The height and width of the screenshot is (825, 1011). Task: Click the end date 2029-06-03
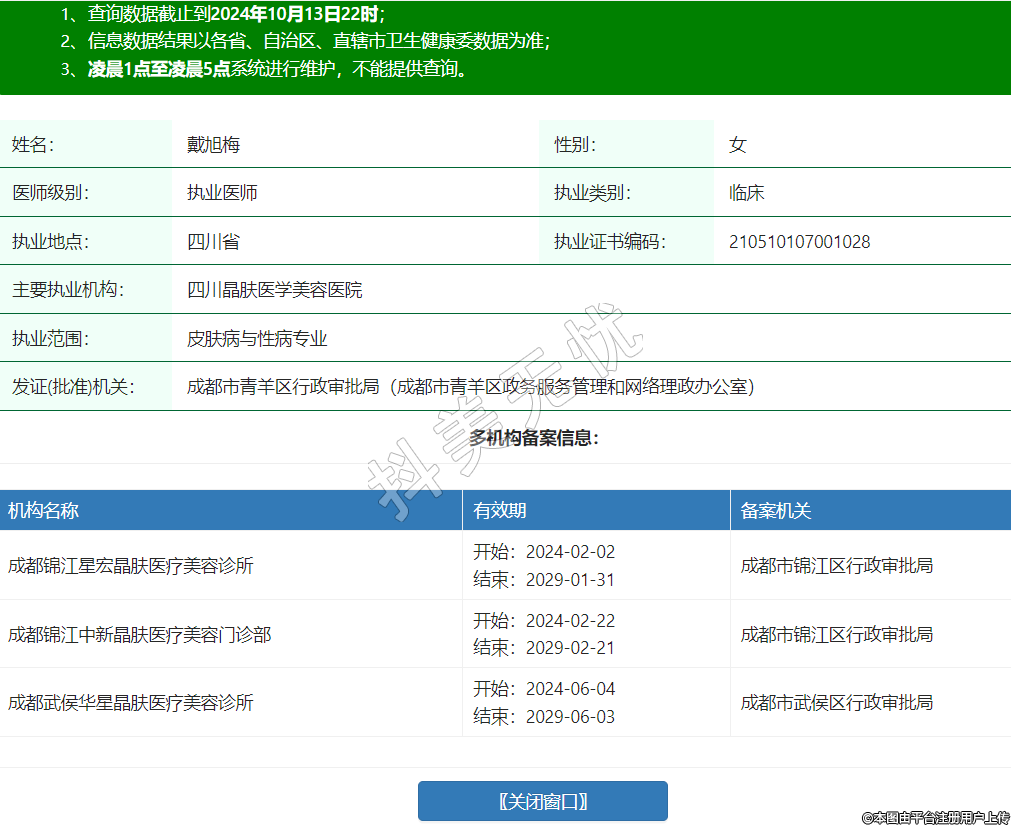point(570,717)
